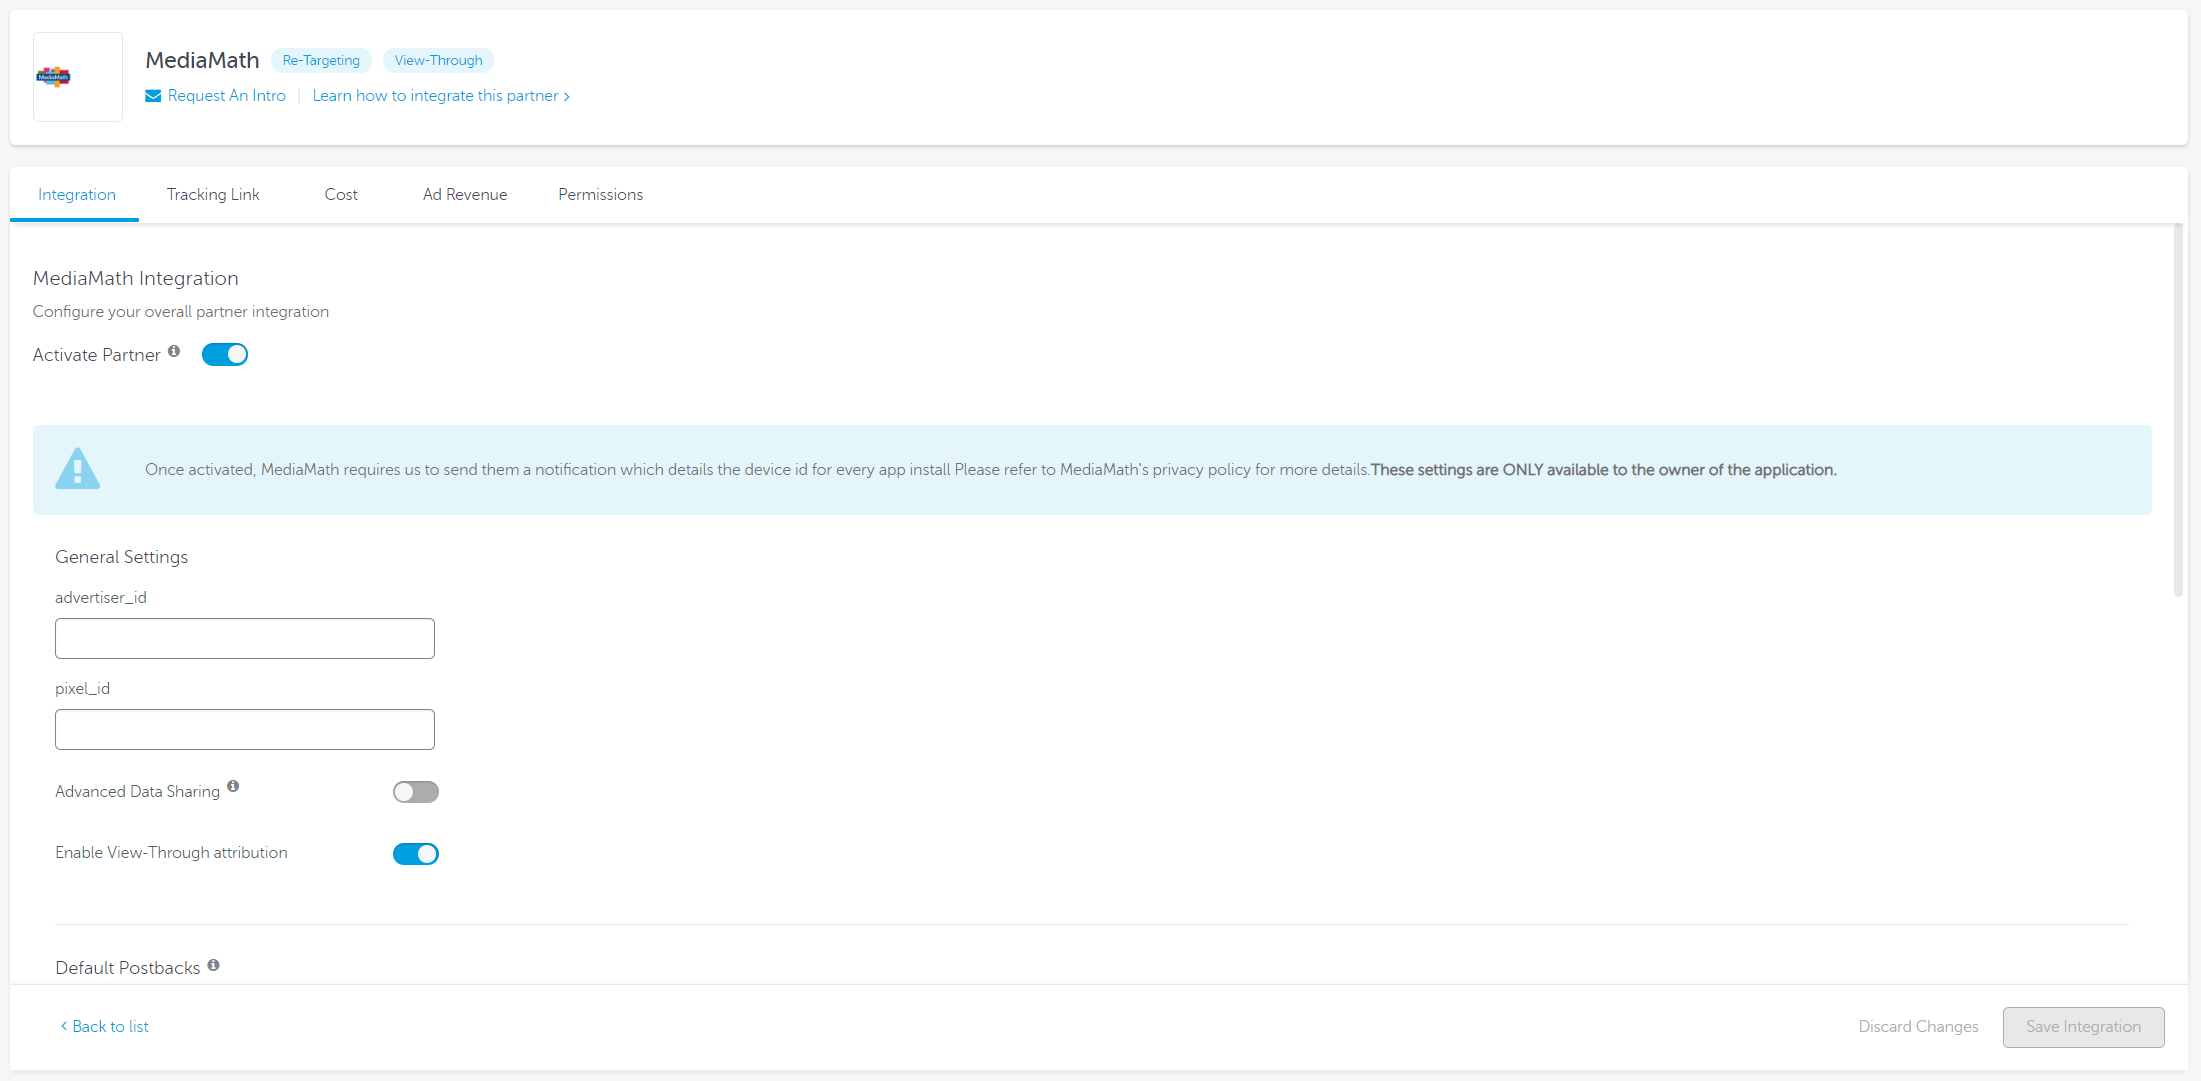Click the Save Integration button
The height and width of the screenshot is (1081, 2201).
2084,1027
